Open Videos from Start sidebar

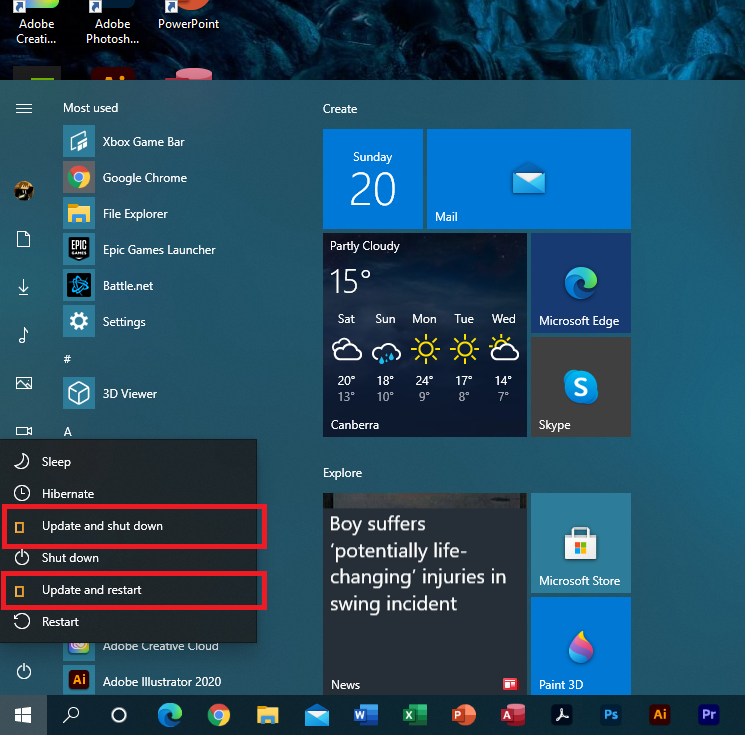point(24,431)
